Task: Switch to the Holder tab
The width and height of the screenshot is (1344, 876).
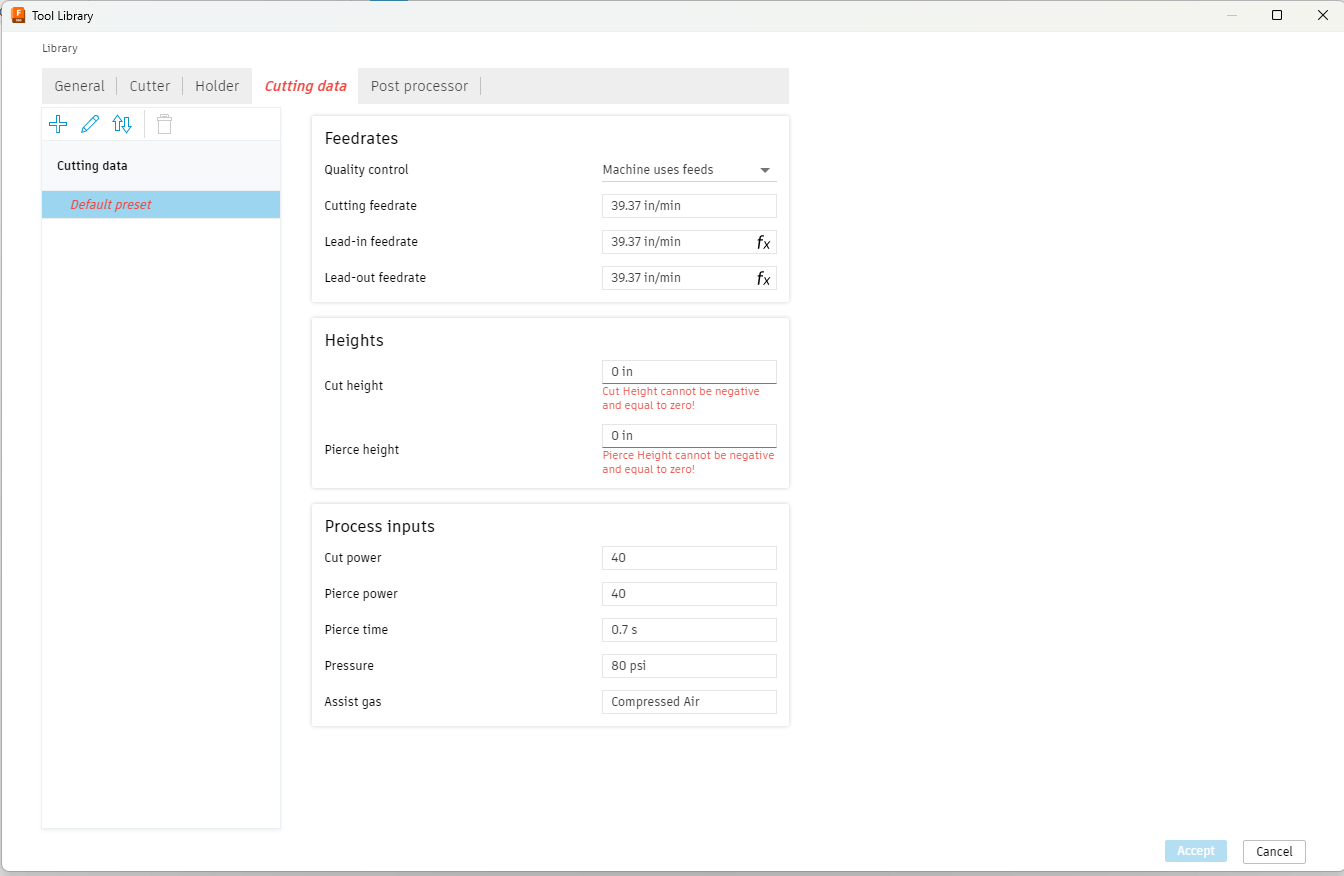Action: tap(216, 85)
